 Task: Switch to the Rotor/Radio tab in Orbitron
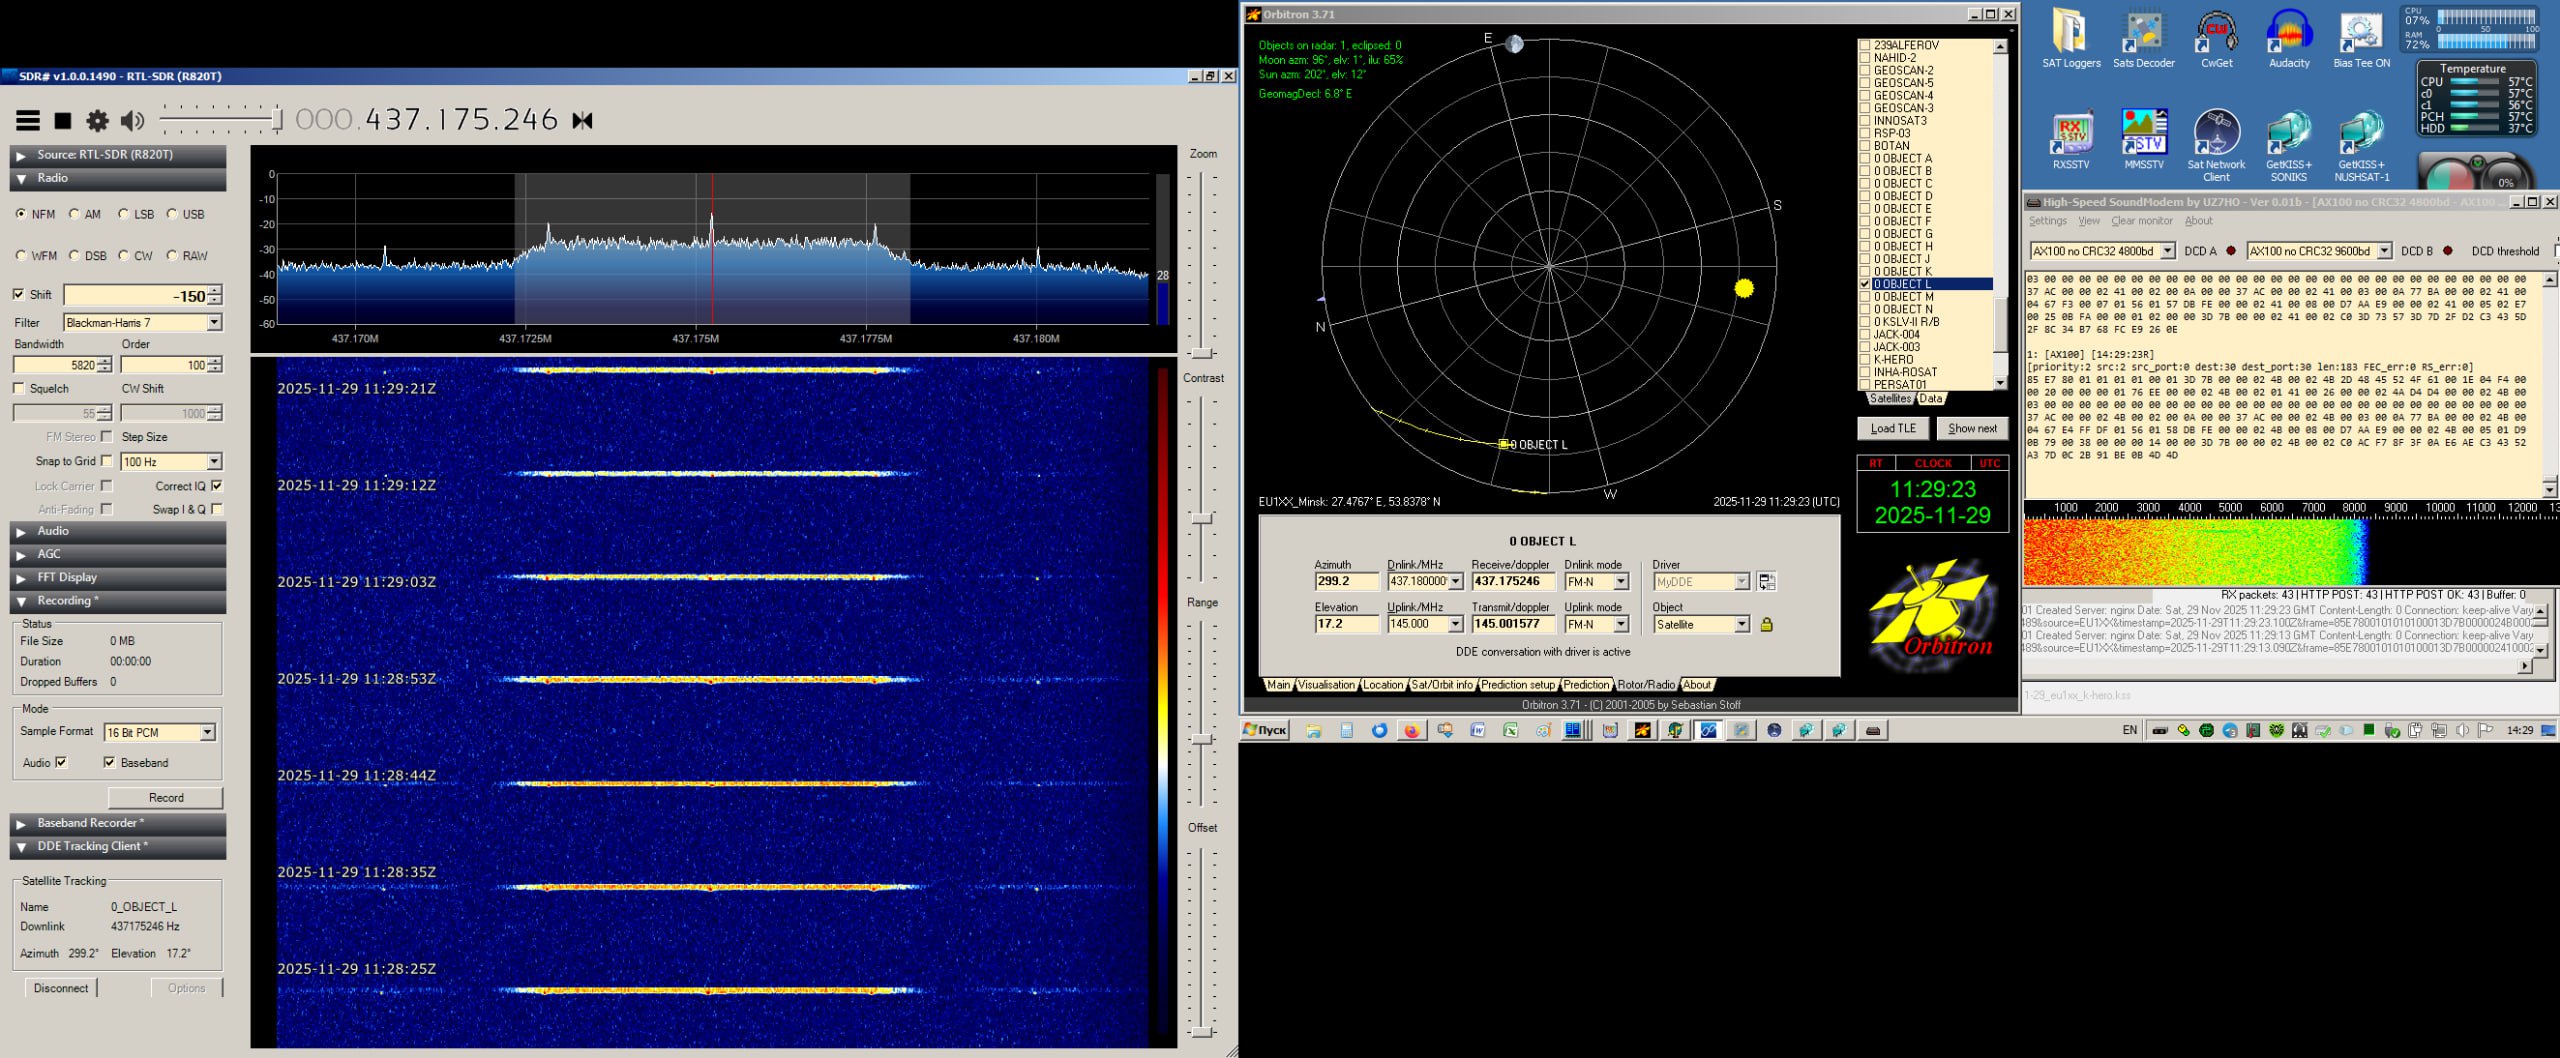point(1645,685)
